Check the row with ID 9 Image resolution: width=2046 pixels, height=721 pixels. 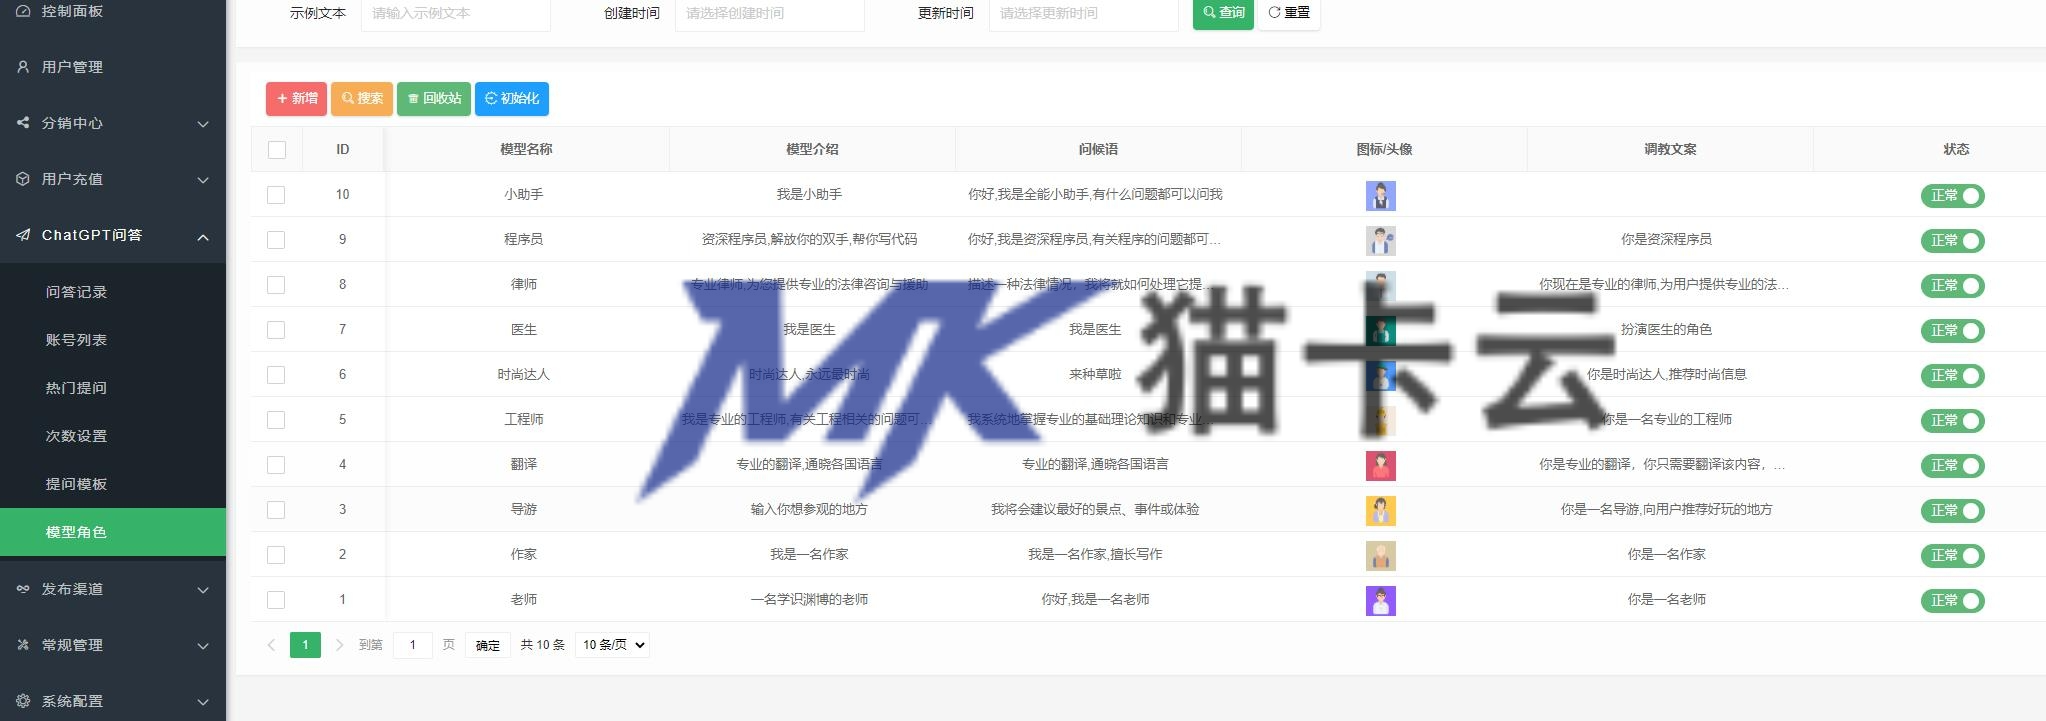[276, 240]
